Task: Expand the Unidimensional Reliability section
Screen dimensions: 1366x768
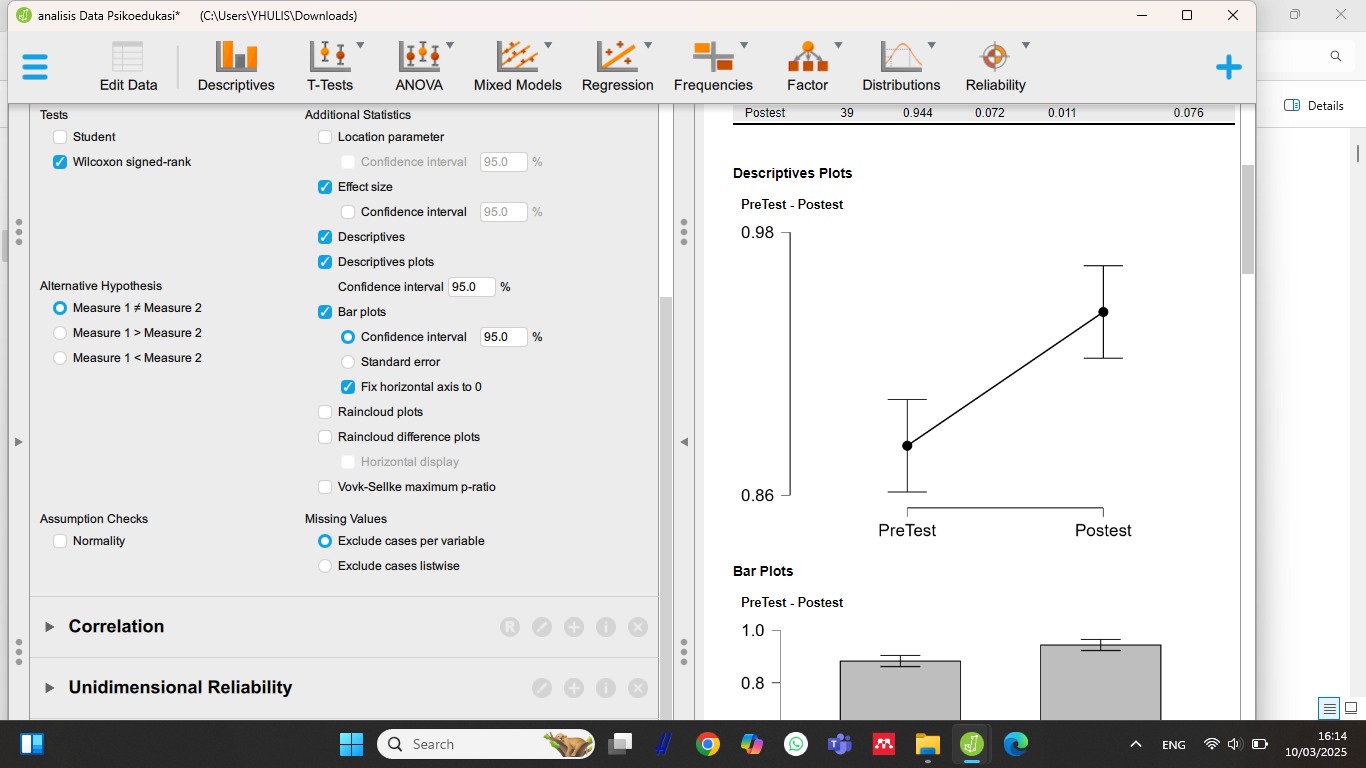Action: [180, 688]
